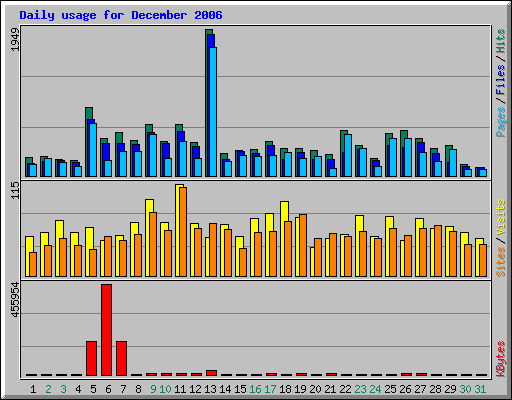The image size is (512, 400).
Task: Click day label 18 on the x-axis
Action: click(x=285, y=389)
